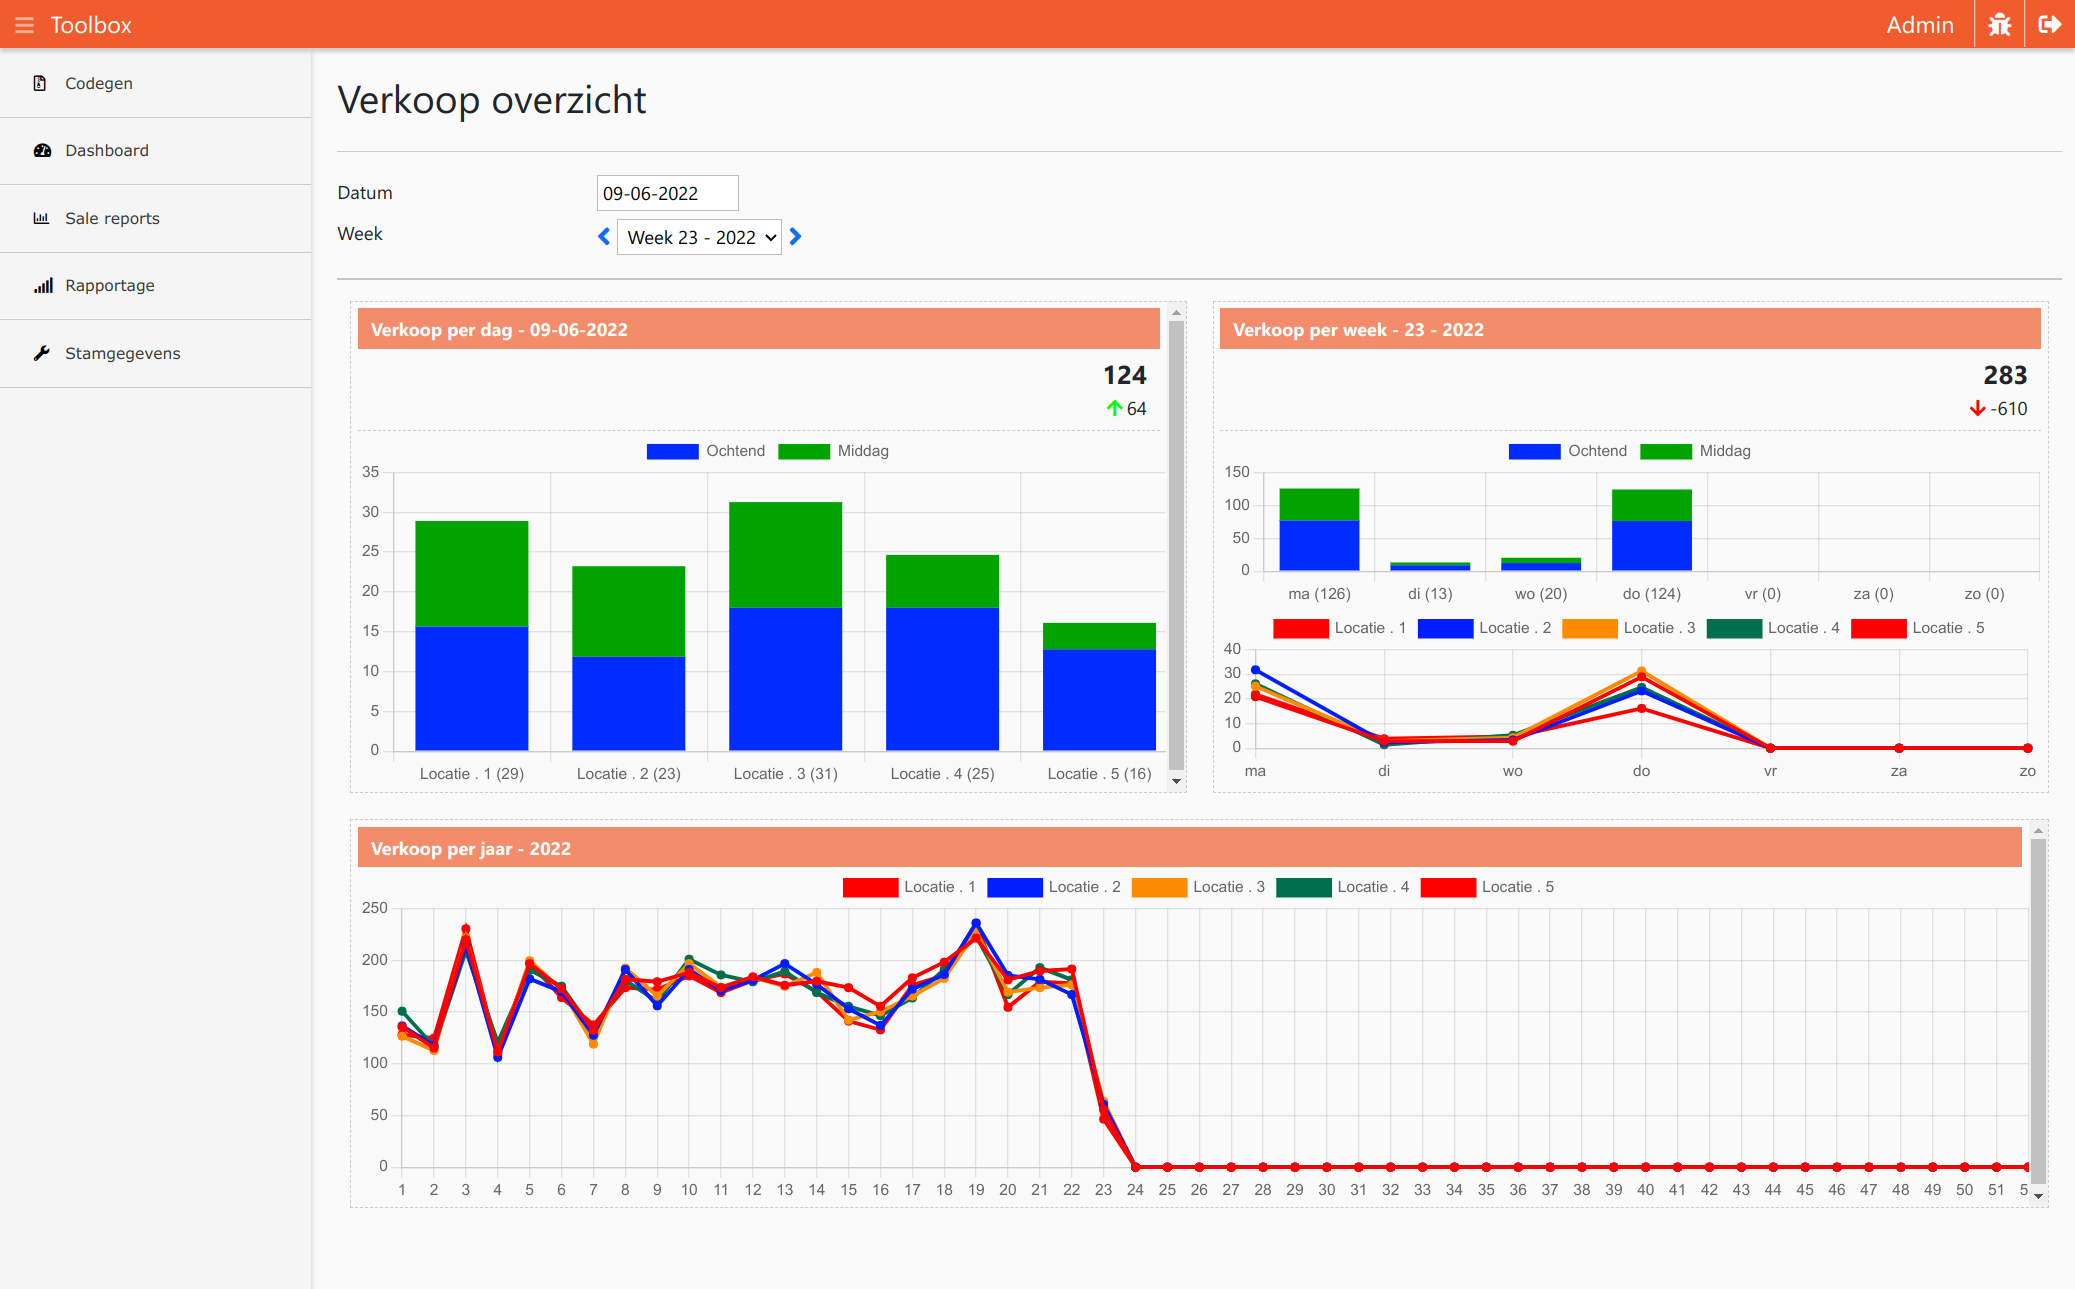Toggle Ochtend legend in weekly chart
Image resolution: width=2075 pixels, height=1289 pixels.
[x=1568, y=451]
